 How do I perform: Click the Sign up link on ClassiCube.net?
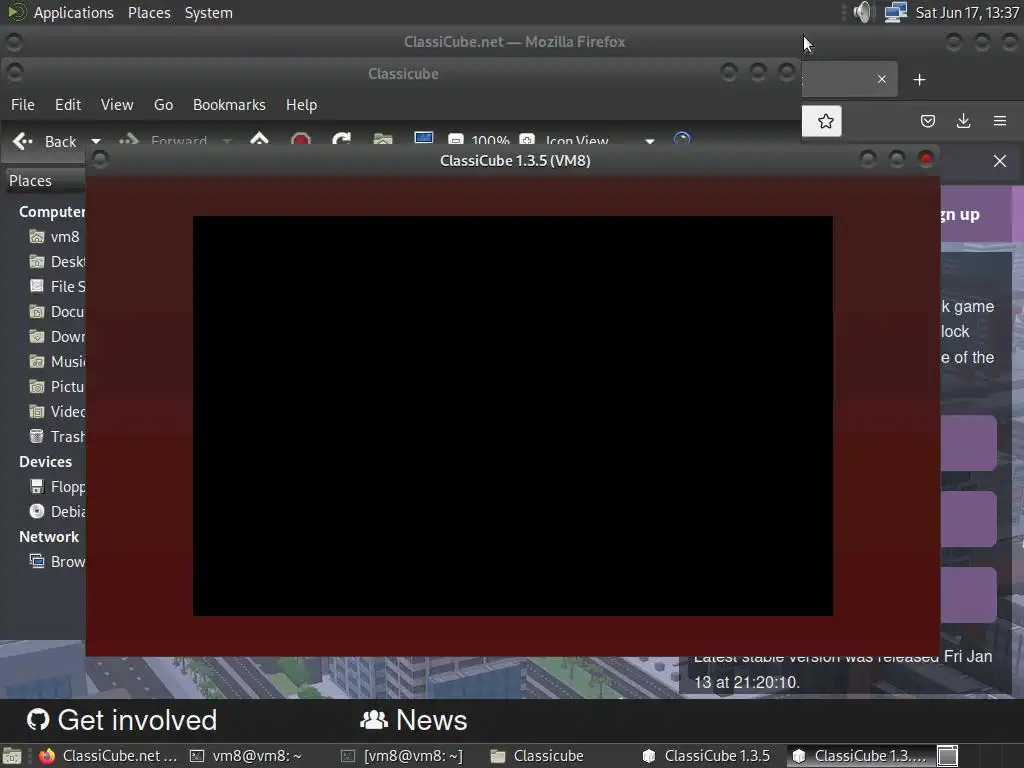click(961, 214)
